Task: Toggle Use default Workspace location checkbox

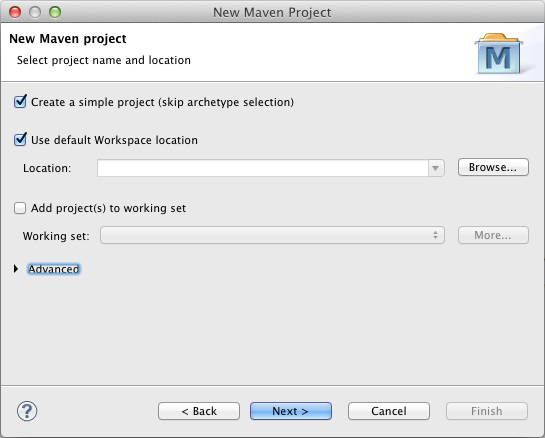Action: 20,140
